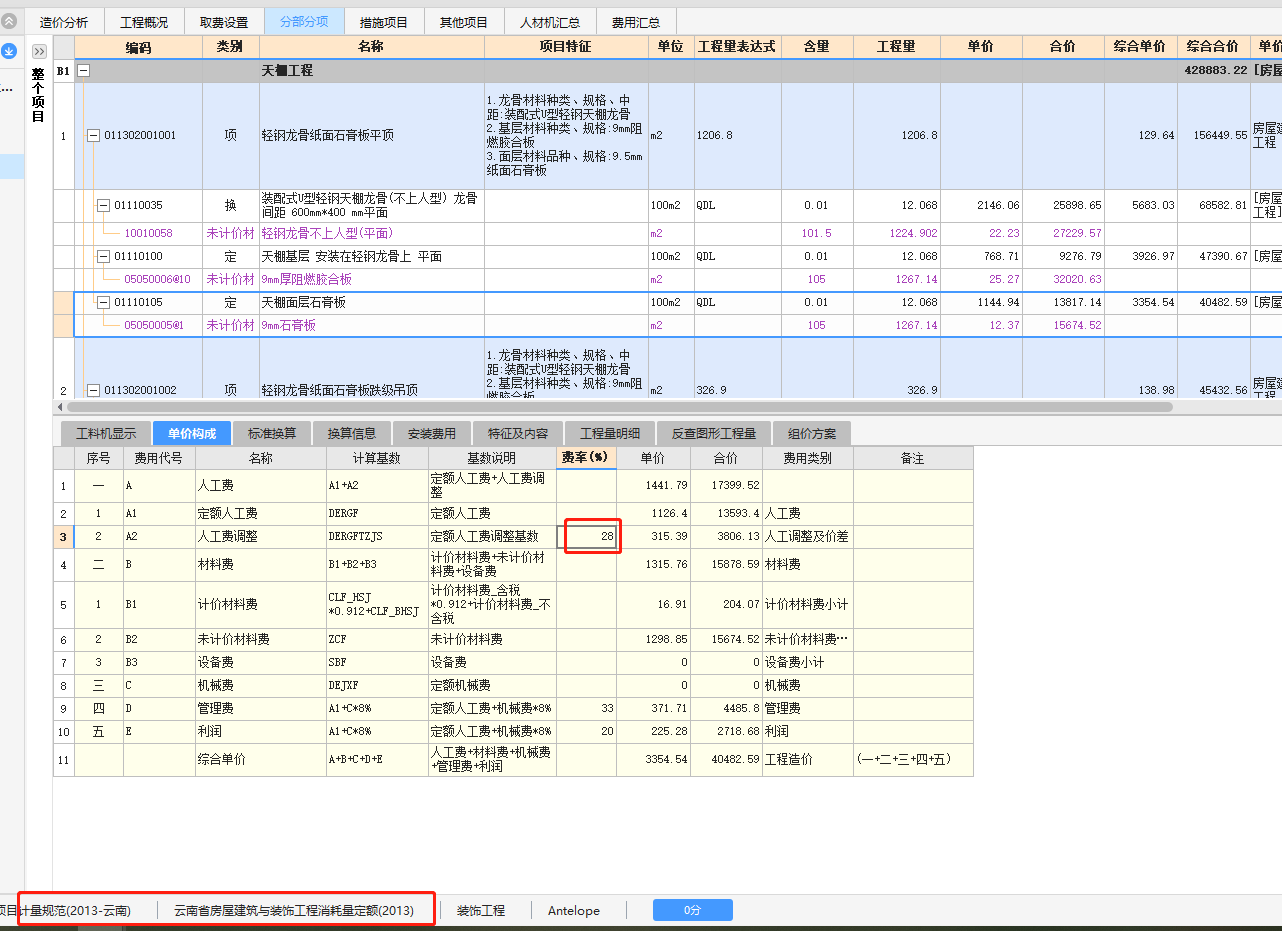
Task: Collapse quota 01110035 tree node
Action: (x=103, y=206)
